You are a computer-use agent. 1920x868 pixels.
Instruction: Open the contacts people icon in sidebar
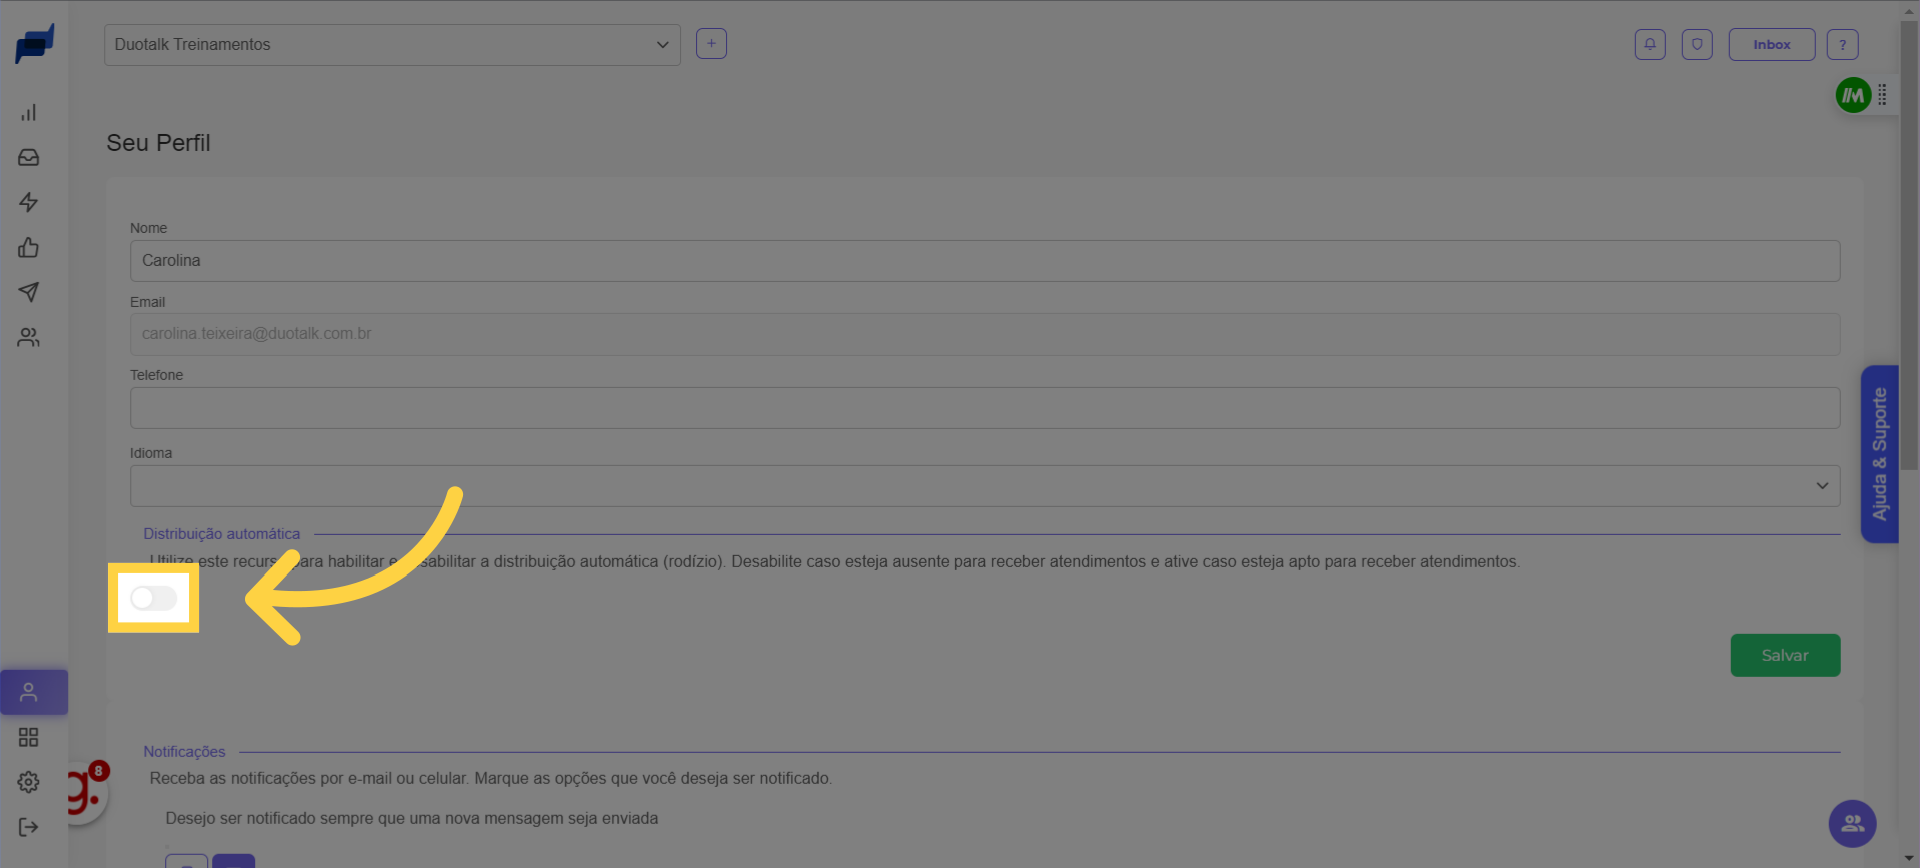[x=28, y=338]
